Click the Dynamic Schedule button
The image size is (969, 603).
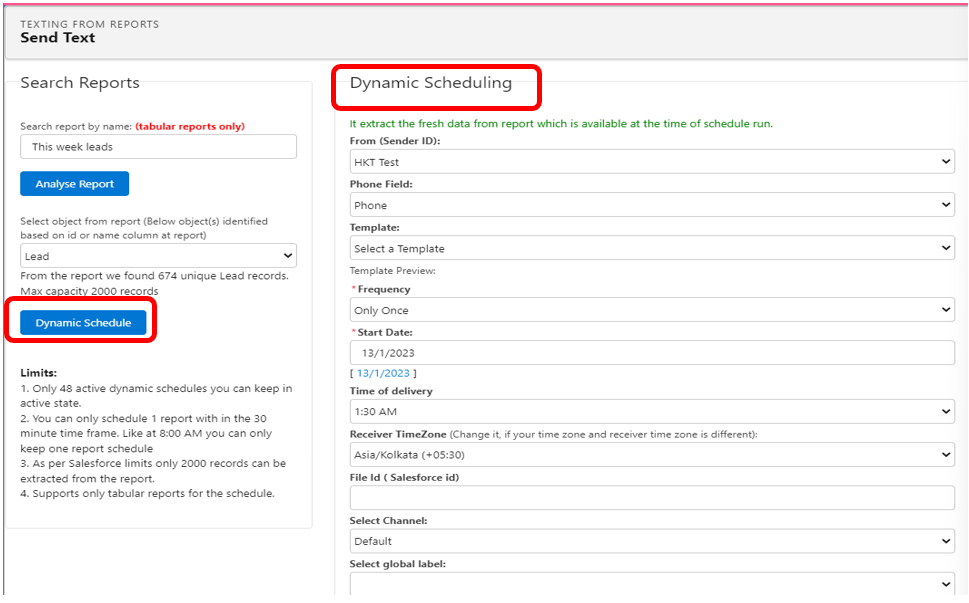(83, 323)
